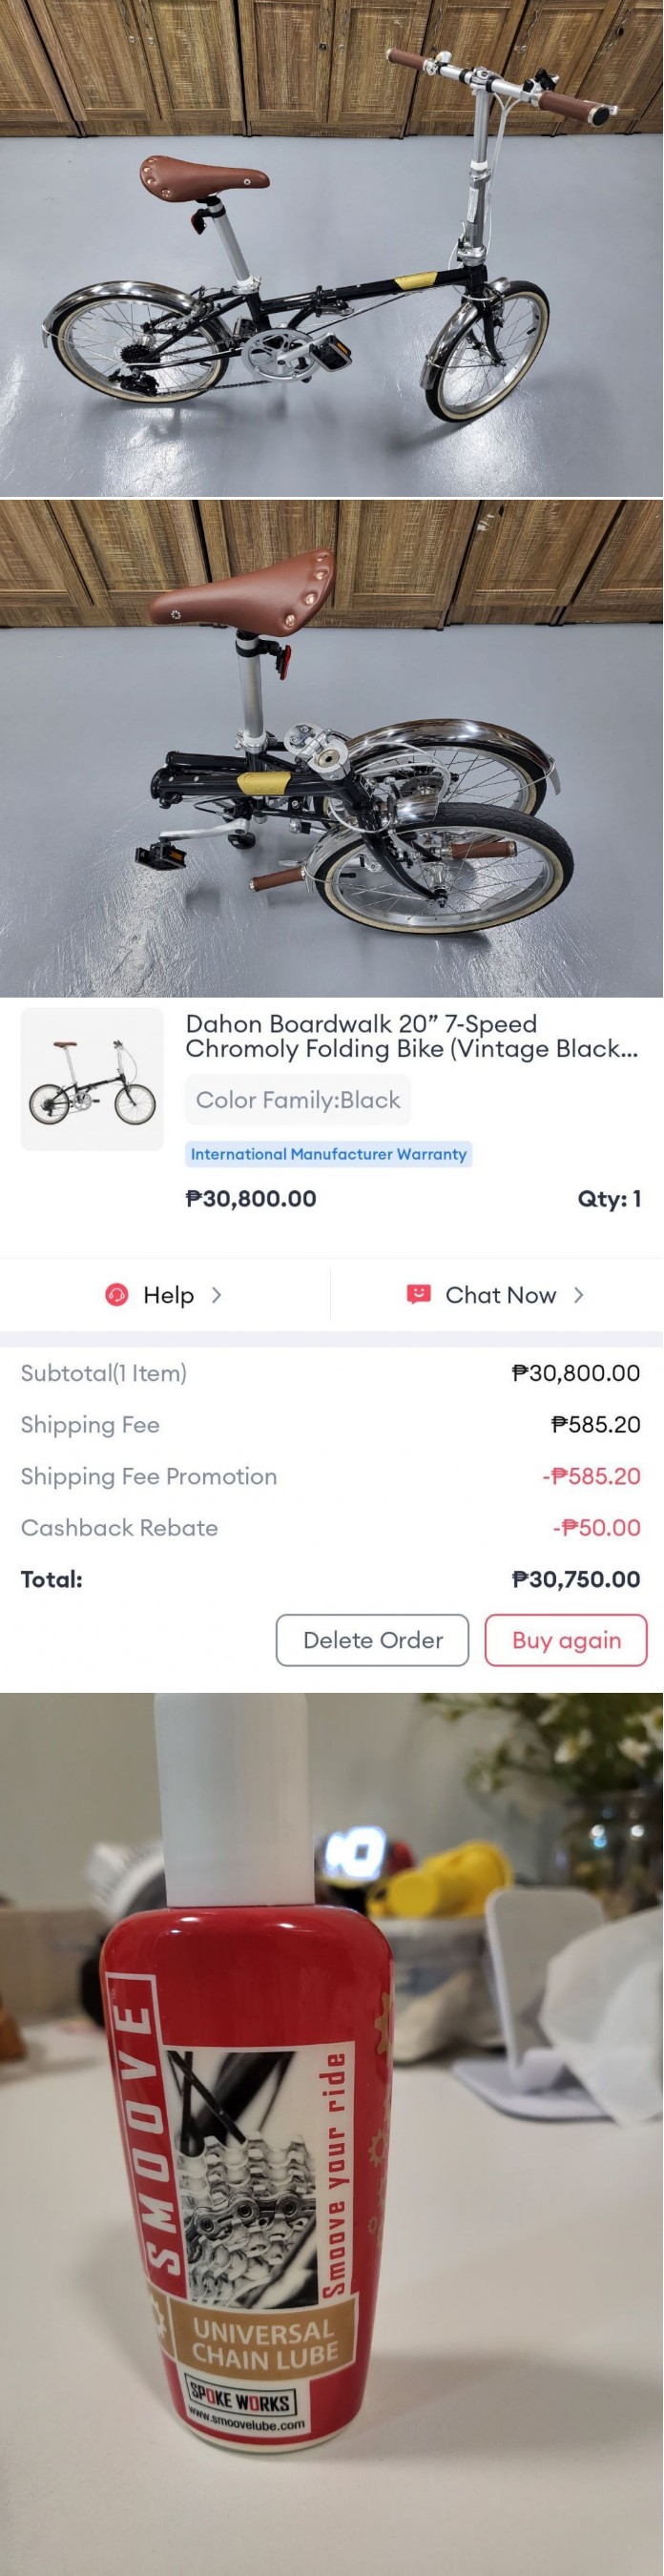Tap the red Help headset icon
The width and height of the screenshot is (664, 2576).
click(117, 1295)
